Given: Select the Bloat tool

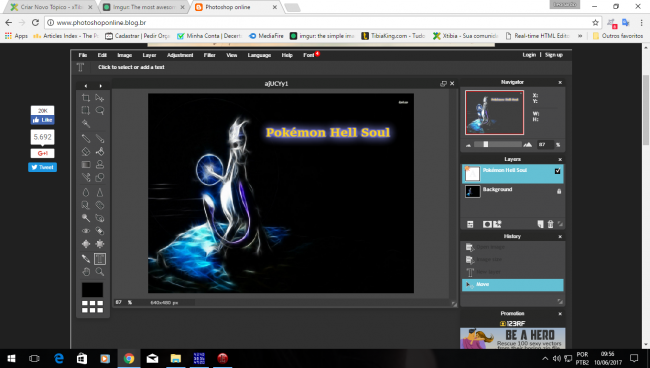Looking at the screenshot, I should point(86,244).
